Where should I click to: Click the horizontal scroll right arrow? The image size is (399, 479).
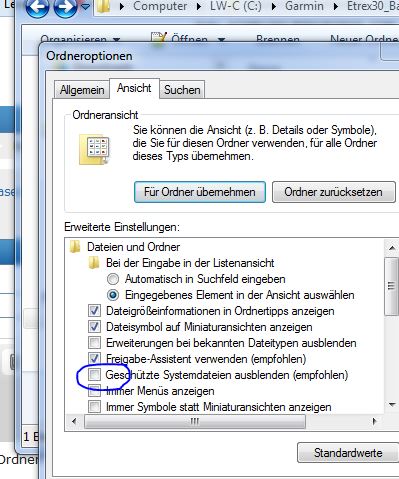pos(374,421)
